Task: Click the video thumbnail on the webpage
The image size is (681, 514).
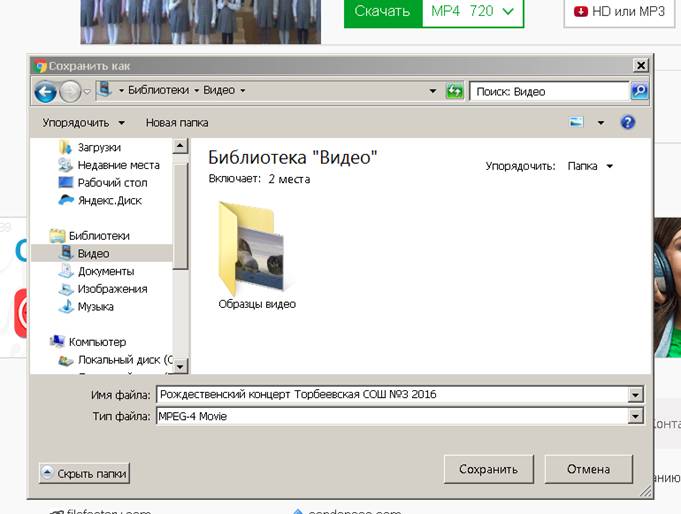Action: point(201,22)
